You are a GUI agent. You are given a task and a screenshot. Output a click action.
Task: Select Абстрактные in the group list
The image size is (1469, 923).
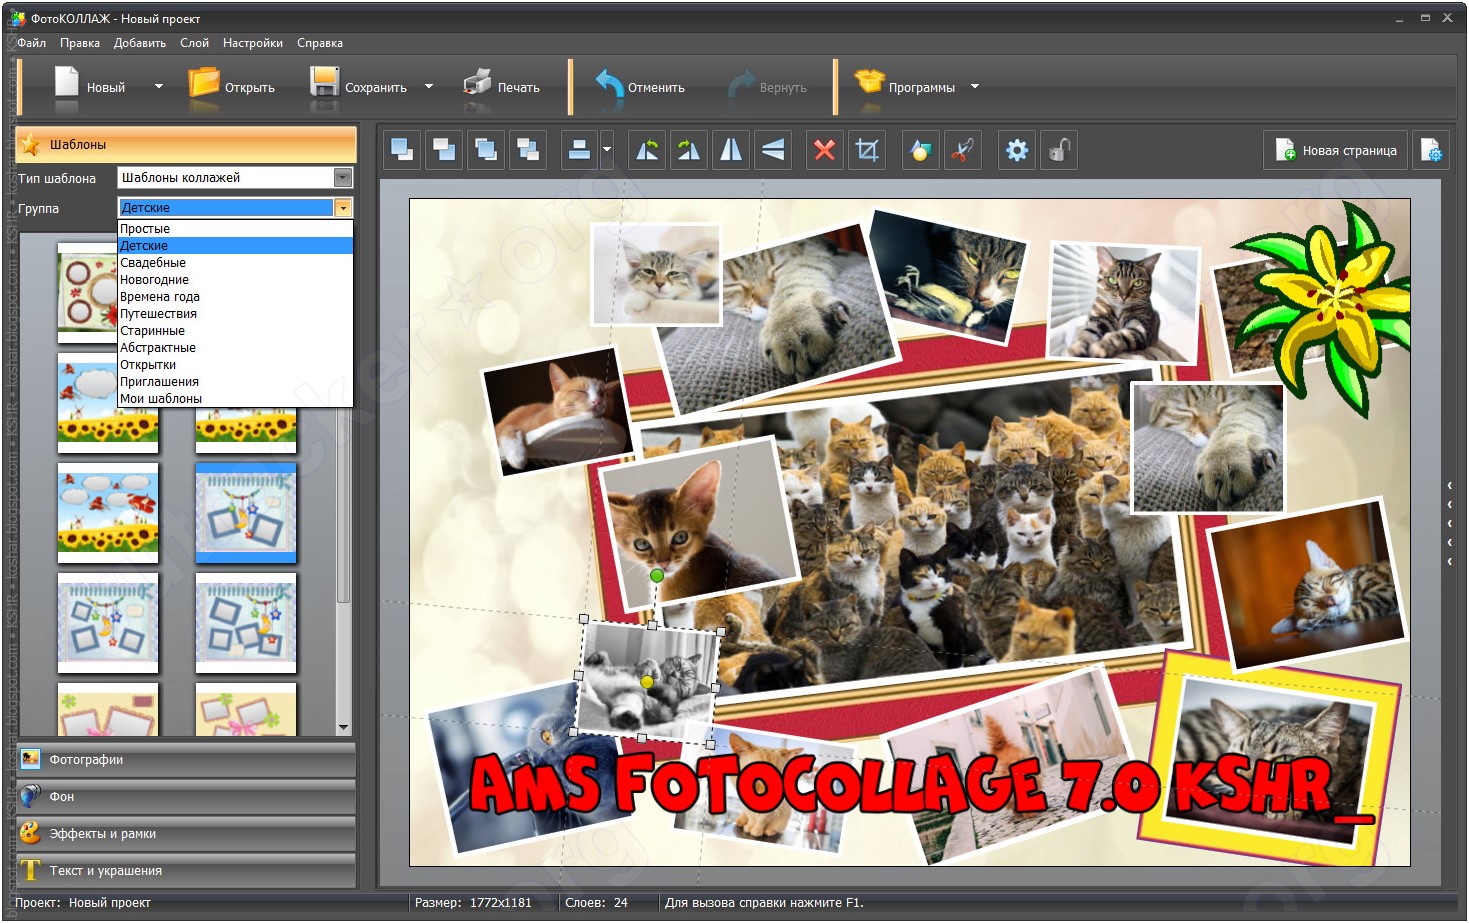click(x=236, y=348)
